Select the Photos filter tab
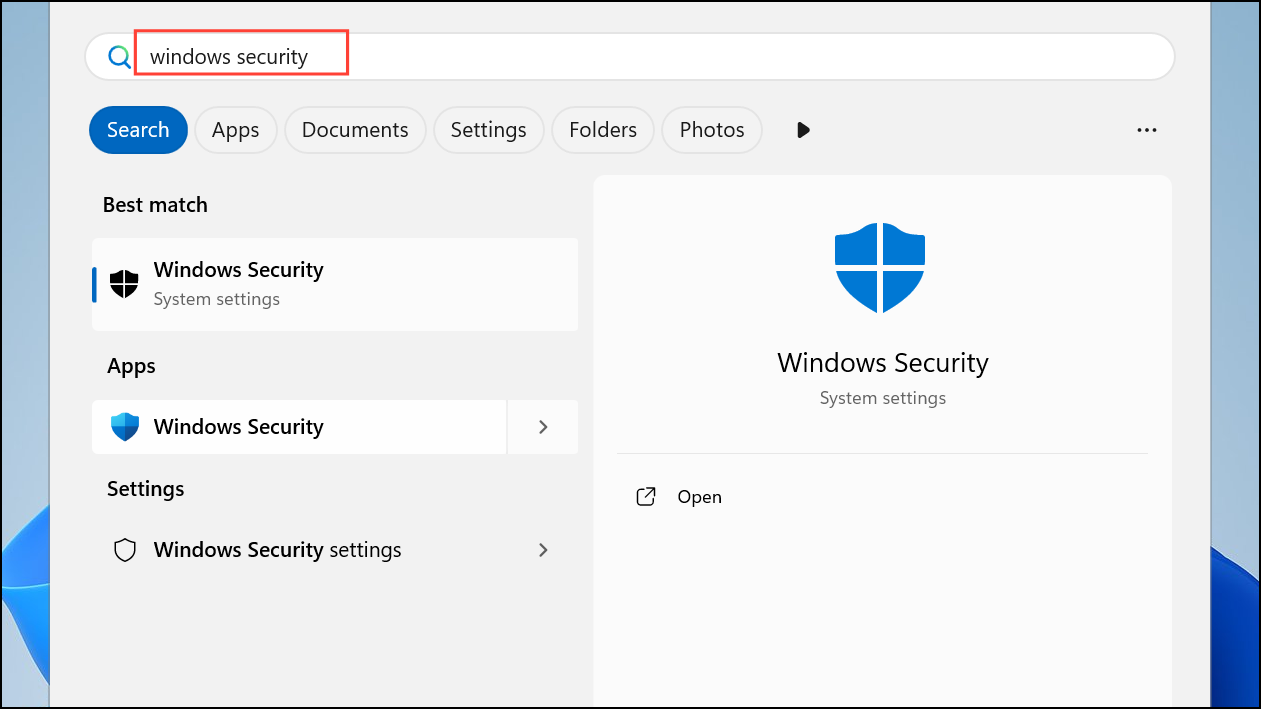 pyautogui.click(x=712, y=130)
